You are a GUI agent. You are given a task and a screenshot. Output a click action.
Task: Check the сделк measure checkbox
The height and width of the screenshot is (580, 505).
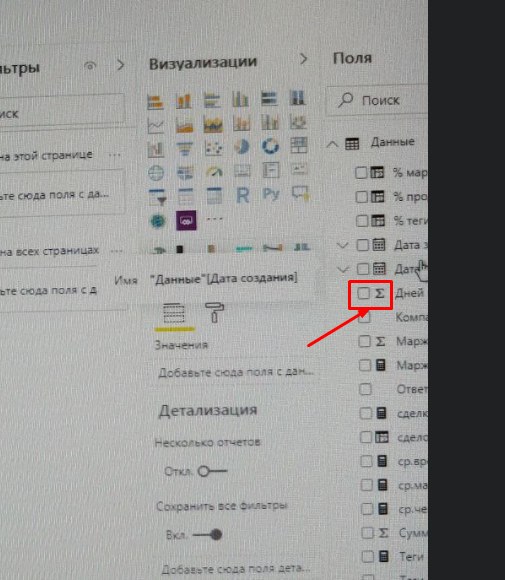tap(366, 413)
